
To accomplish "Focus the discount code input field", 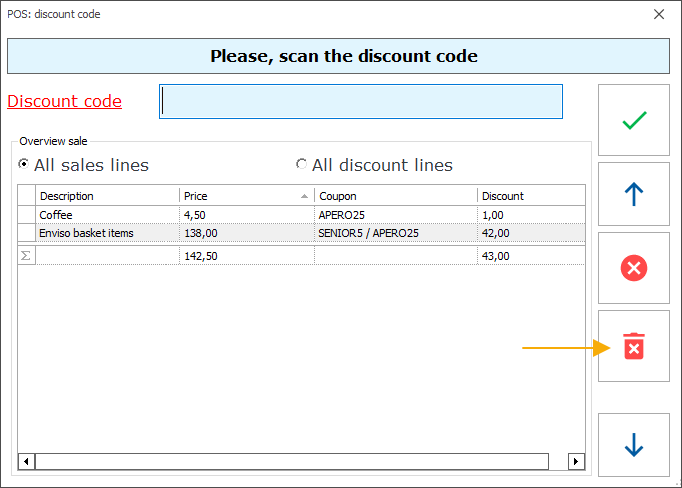I will (361, 101).
